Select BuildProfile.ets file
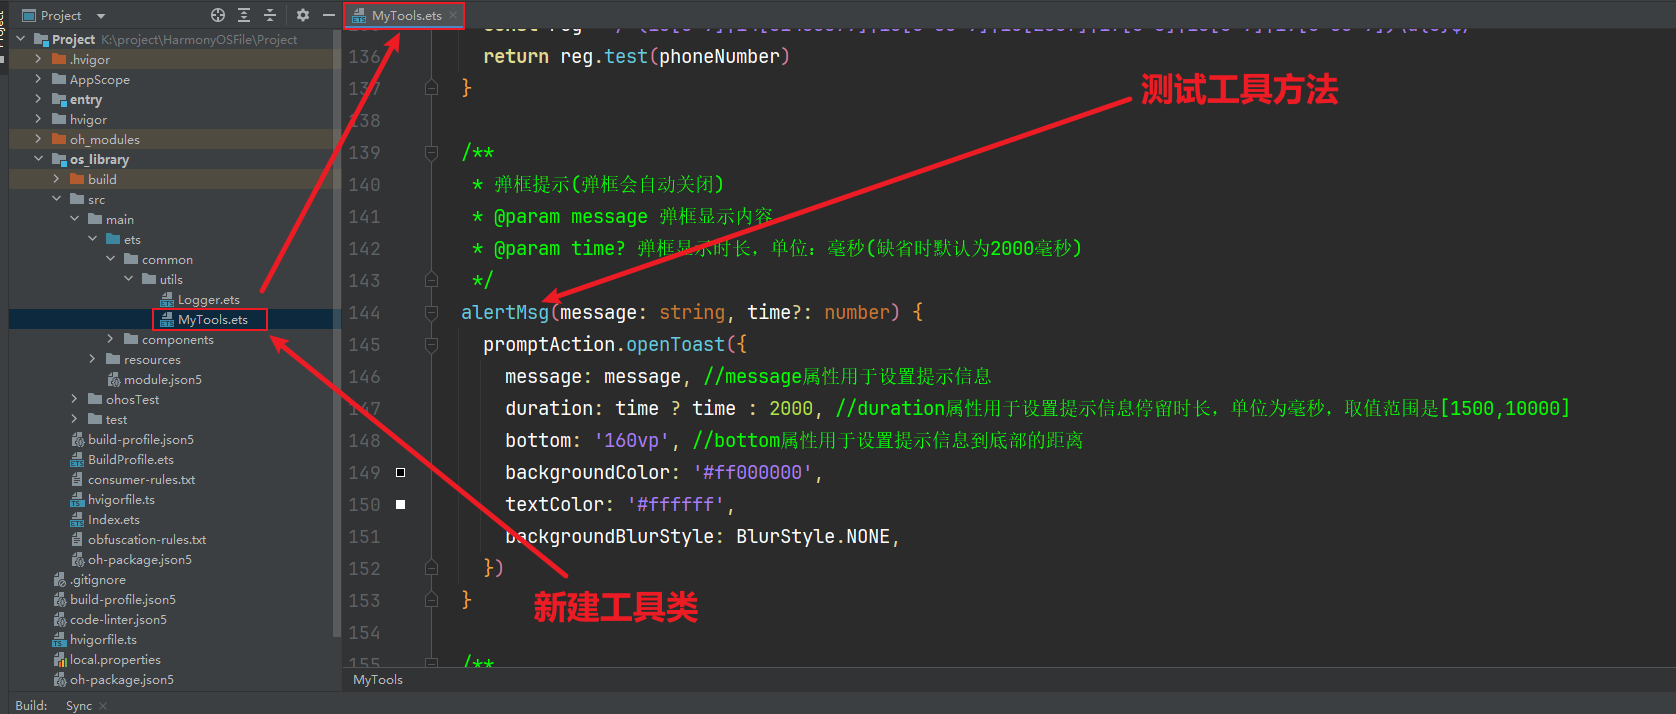 131,460
